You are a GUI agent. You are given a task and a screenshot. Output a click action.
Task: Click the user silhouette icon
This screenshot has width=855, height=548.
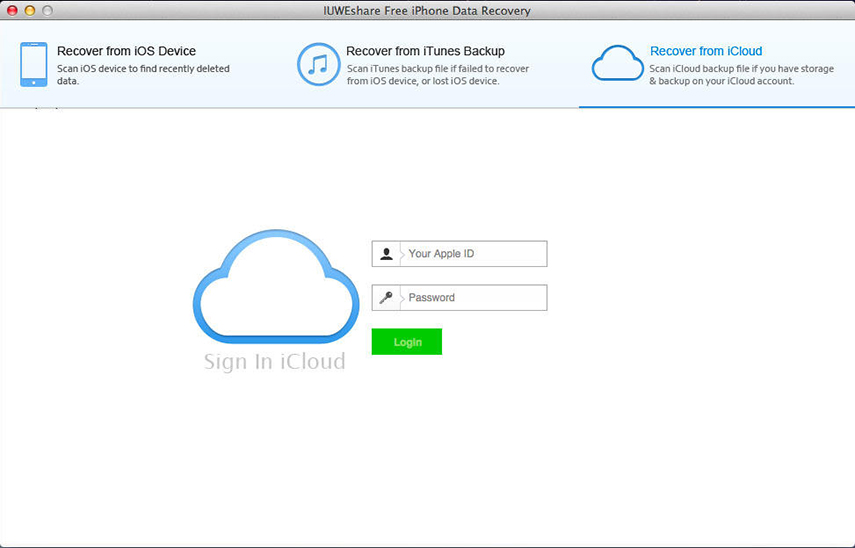386,254
